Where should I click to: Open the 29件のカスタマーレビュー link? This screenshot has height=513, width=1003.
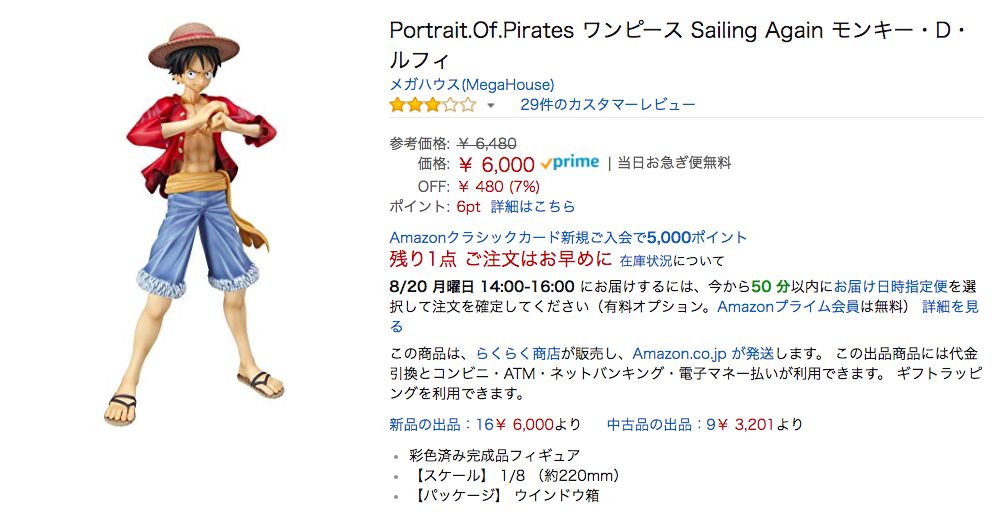(607, 105)
